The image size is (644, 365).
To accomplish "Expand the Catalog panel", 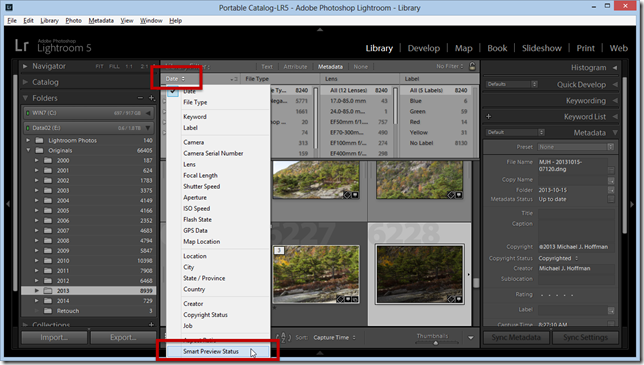I will point(25,82).
